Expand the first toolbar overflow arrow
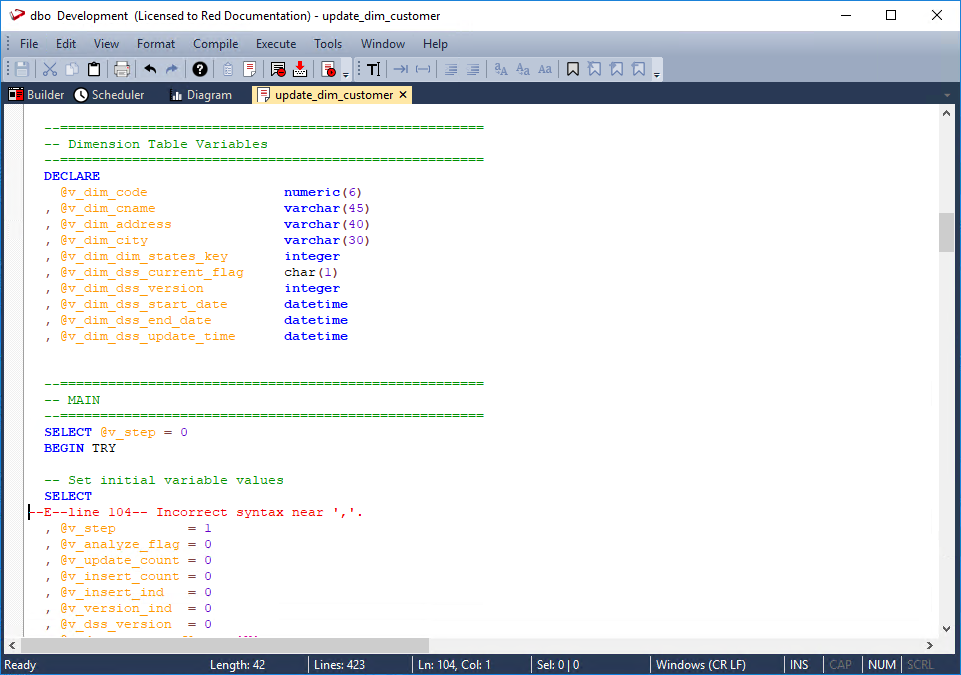961x675 pixels. (x=346, y=75)
